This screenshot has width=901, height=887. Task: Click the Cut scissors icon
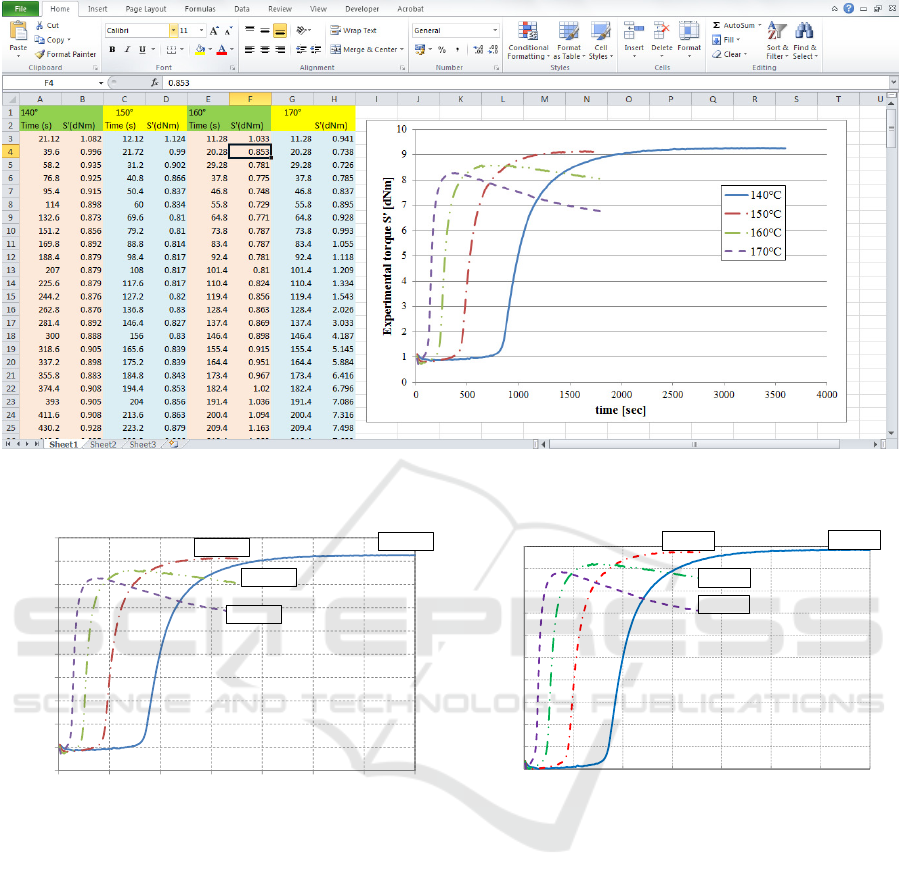pyautogui.click(x=39, y=25)
